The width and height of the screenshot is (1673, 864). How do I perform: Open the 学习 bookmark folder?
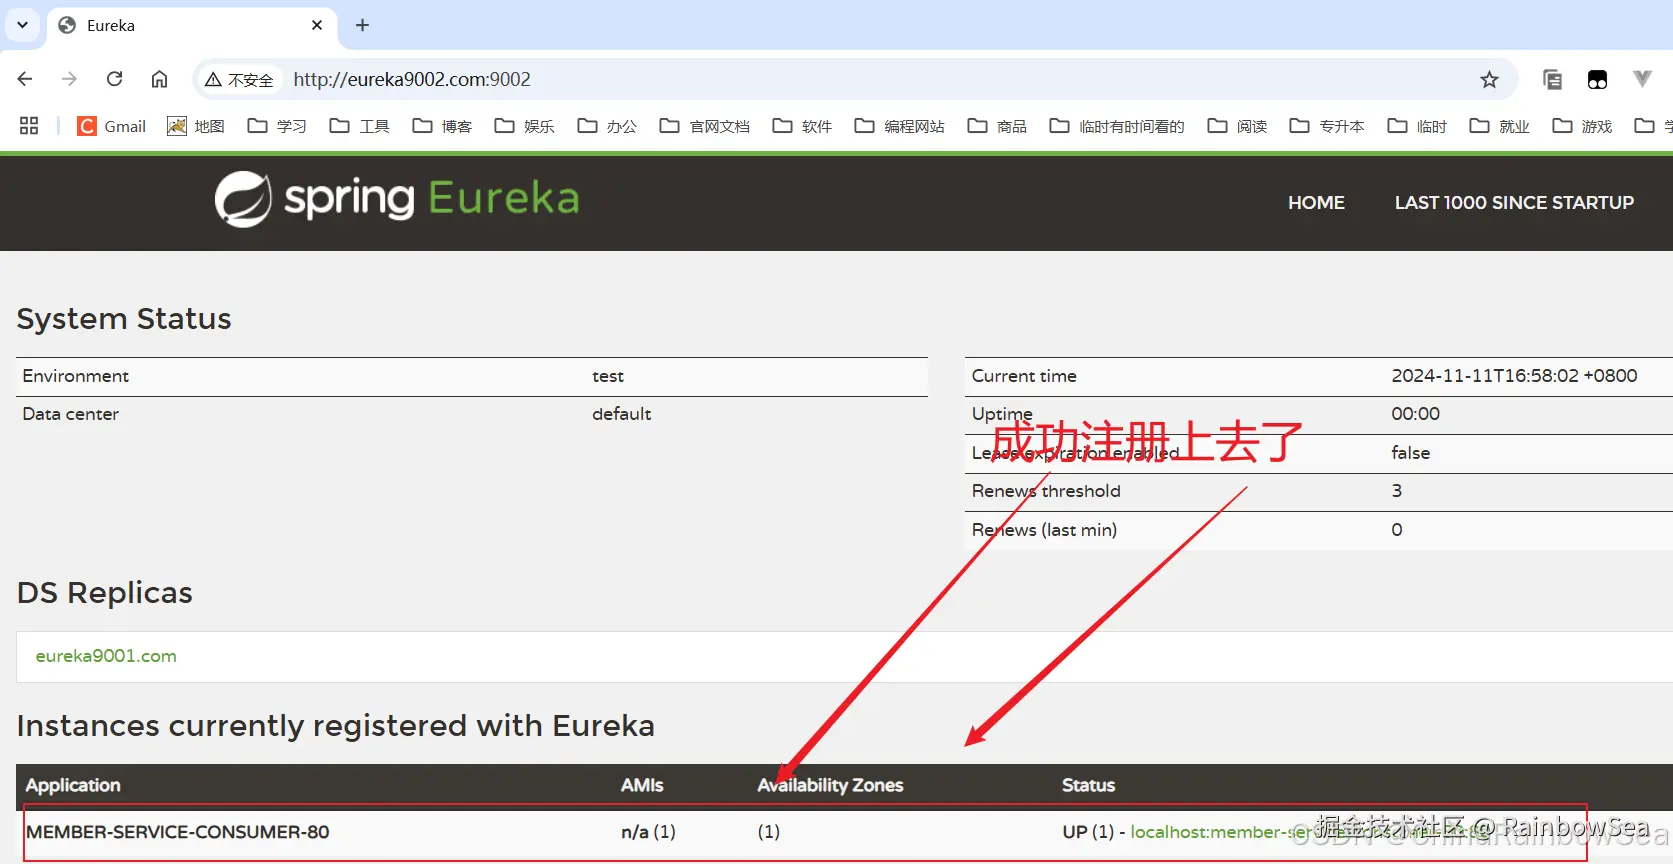pyautogui.click(x=277, y=126)
